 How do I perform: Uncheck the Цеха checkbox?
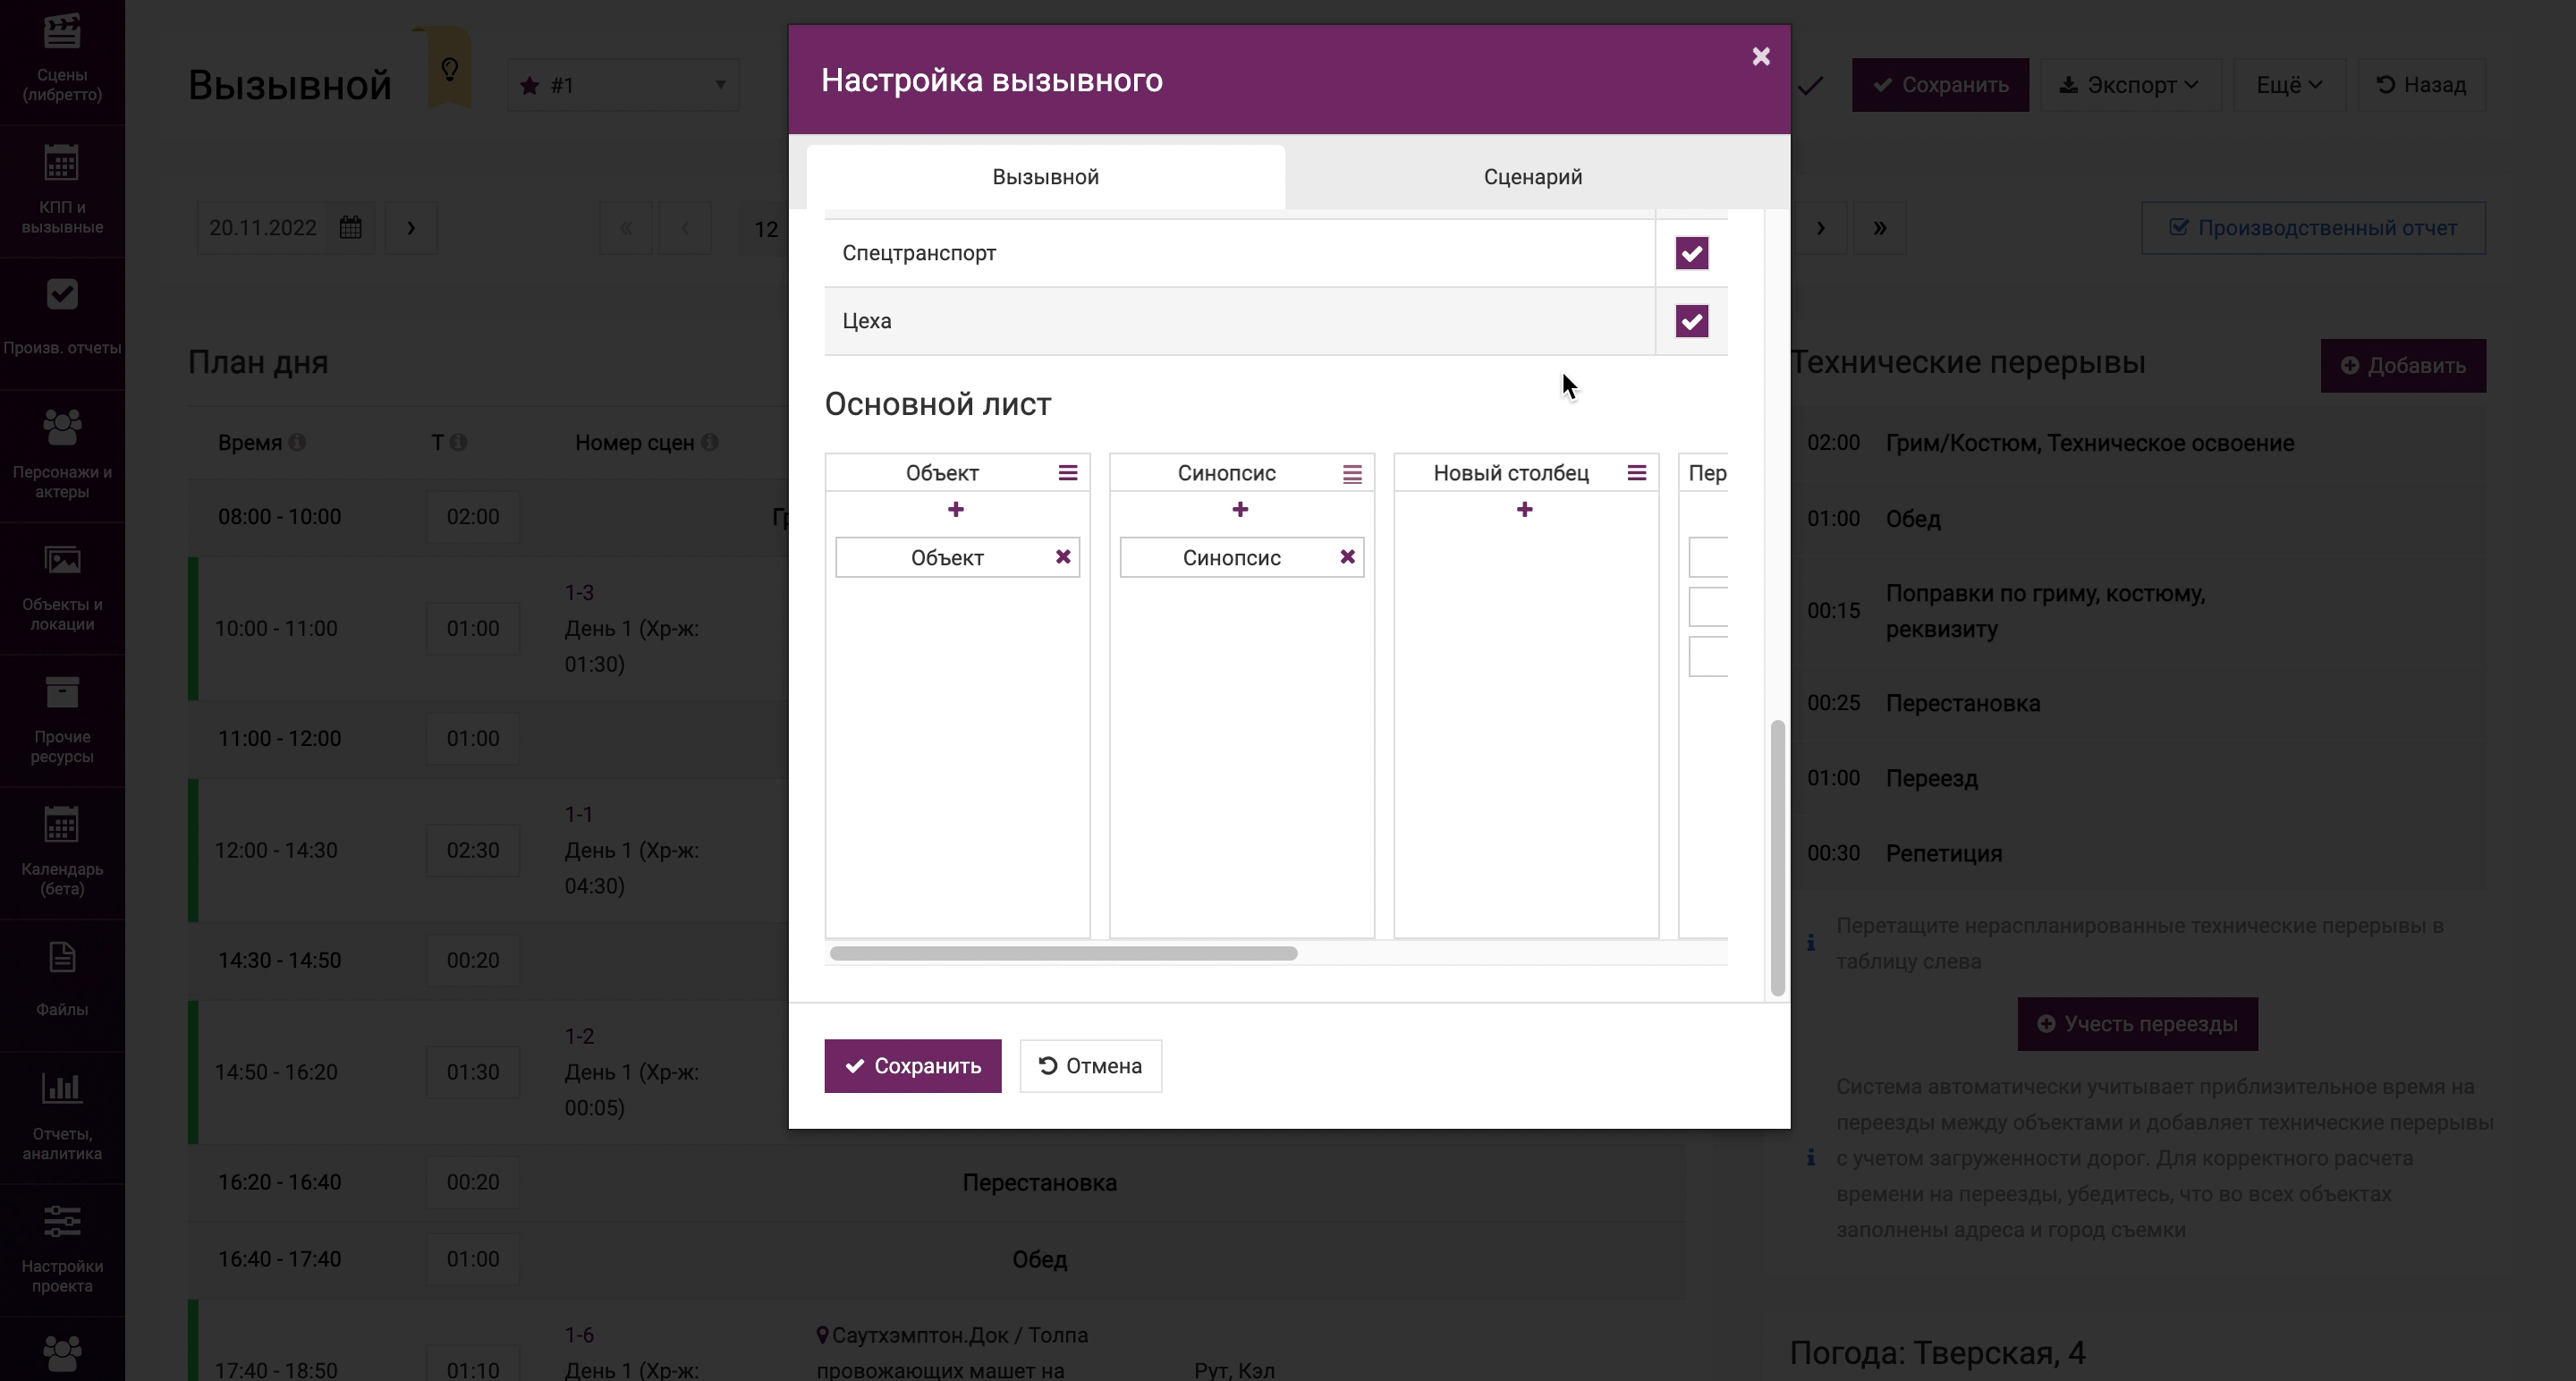point(1691,321)
